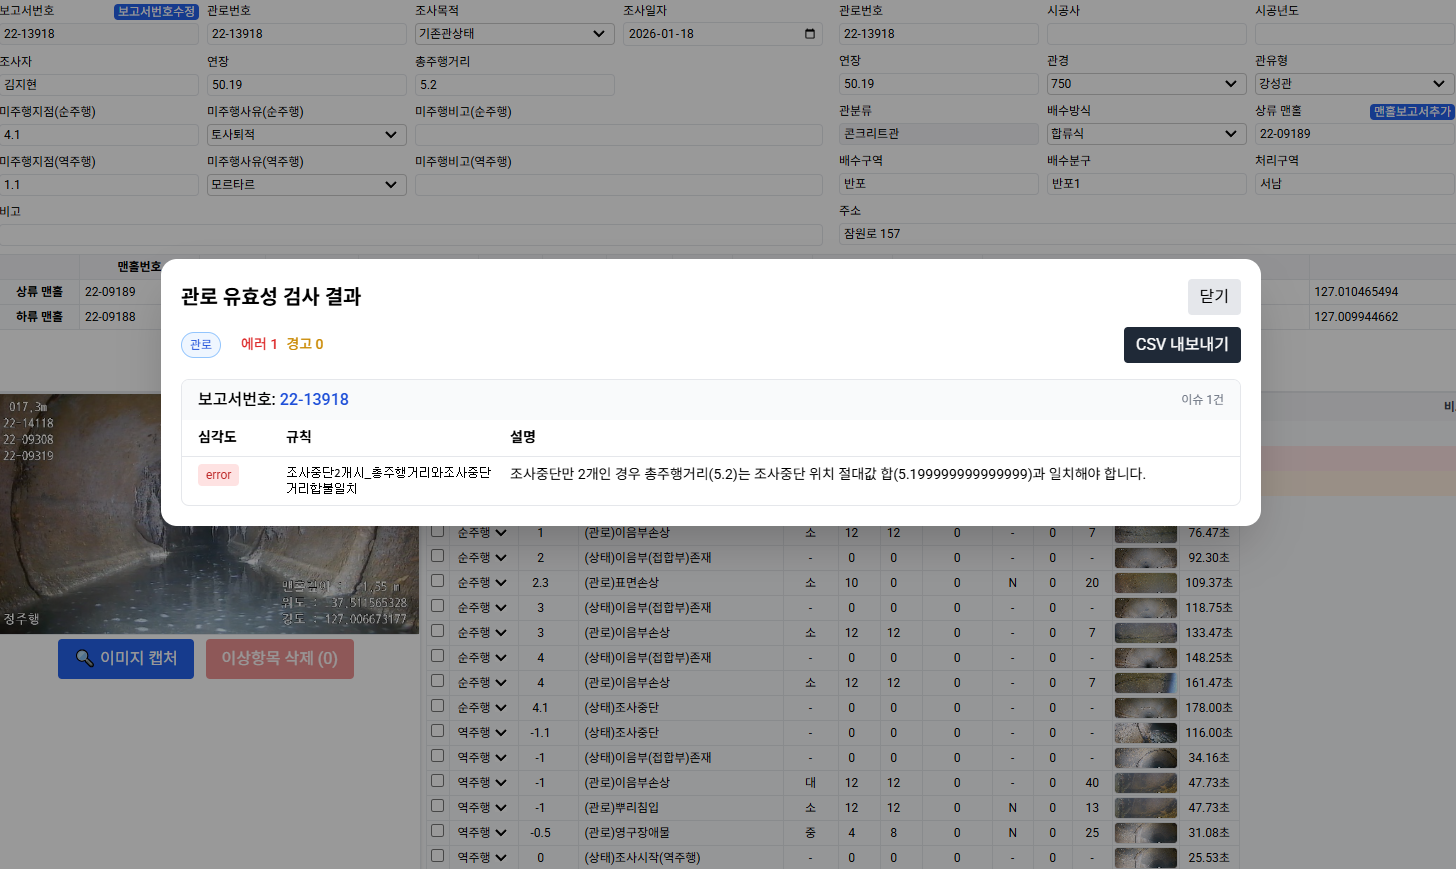Viewport: 1456px width, 869px height.
Task: Click the red error severity badge
Action: click(218, 475)
